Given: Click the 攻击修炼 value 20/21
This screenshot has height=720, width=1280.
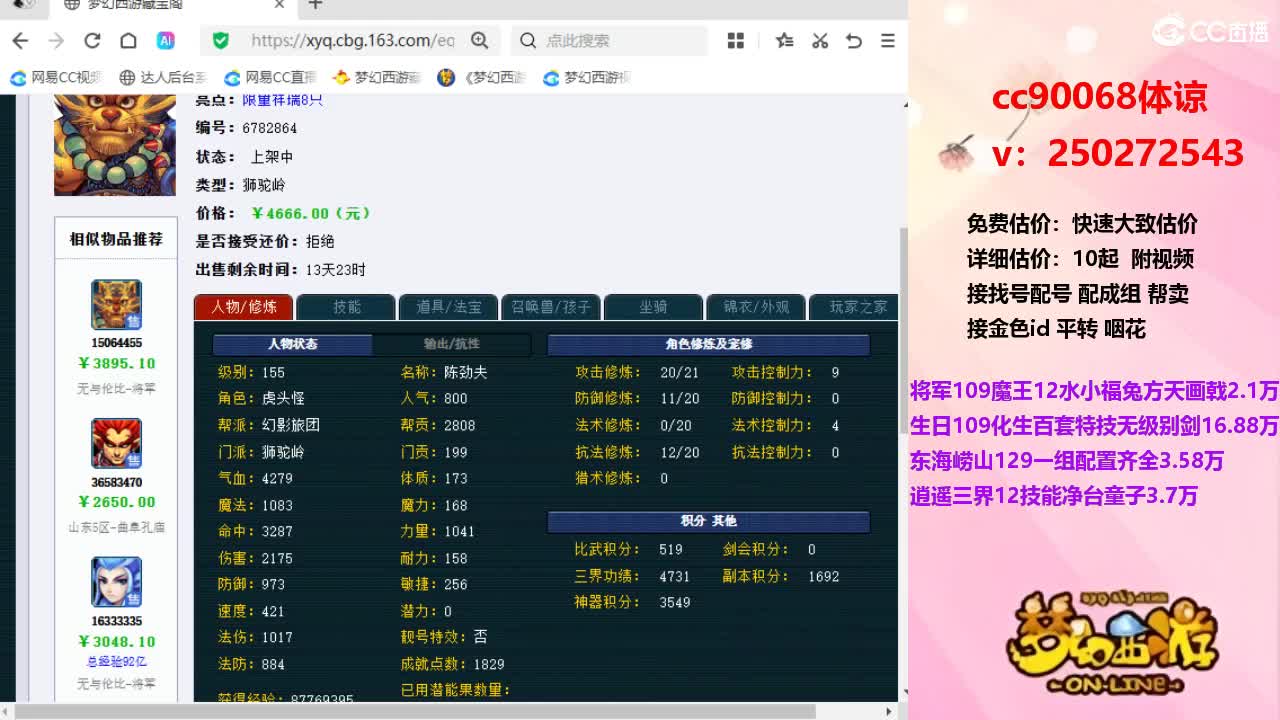Looking at the screenshot, I should [x=680, y=372].
